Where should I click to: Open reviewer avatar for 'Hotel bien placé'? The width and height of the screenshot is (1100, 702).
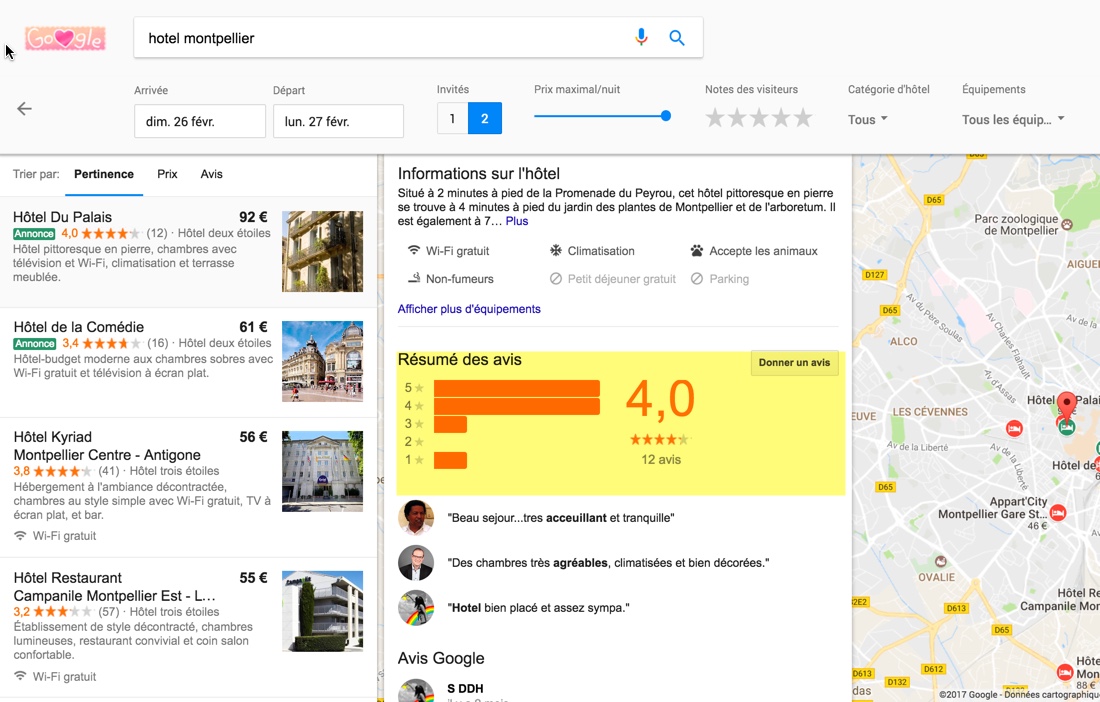tap(416, 607)
